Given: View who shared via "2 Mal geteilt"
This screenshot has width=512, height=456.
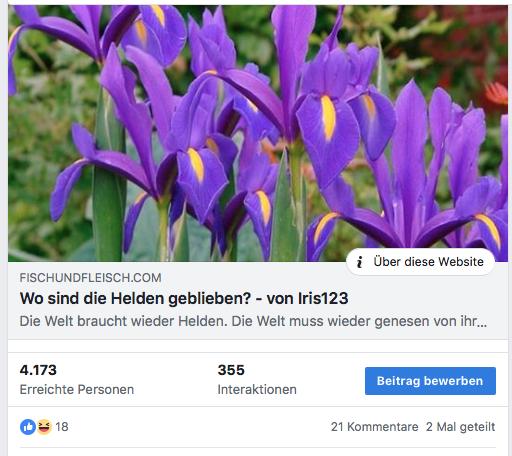Looking at the screenshot, I should click(x=461, y=427).
